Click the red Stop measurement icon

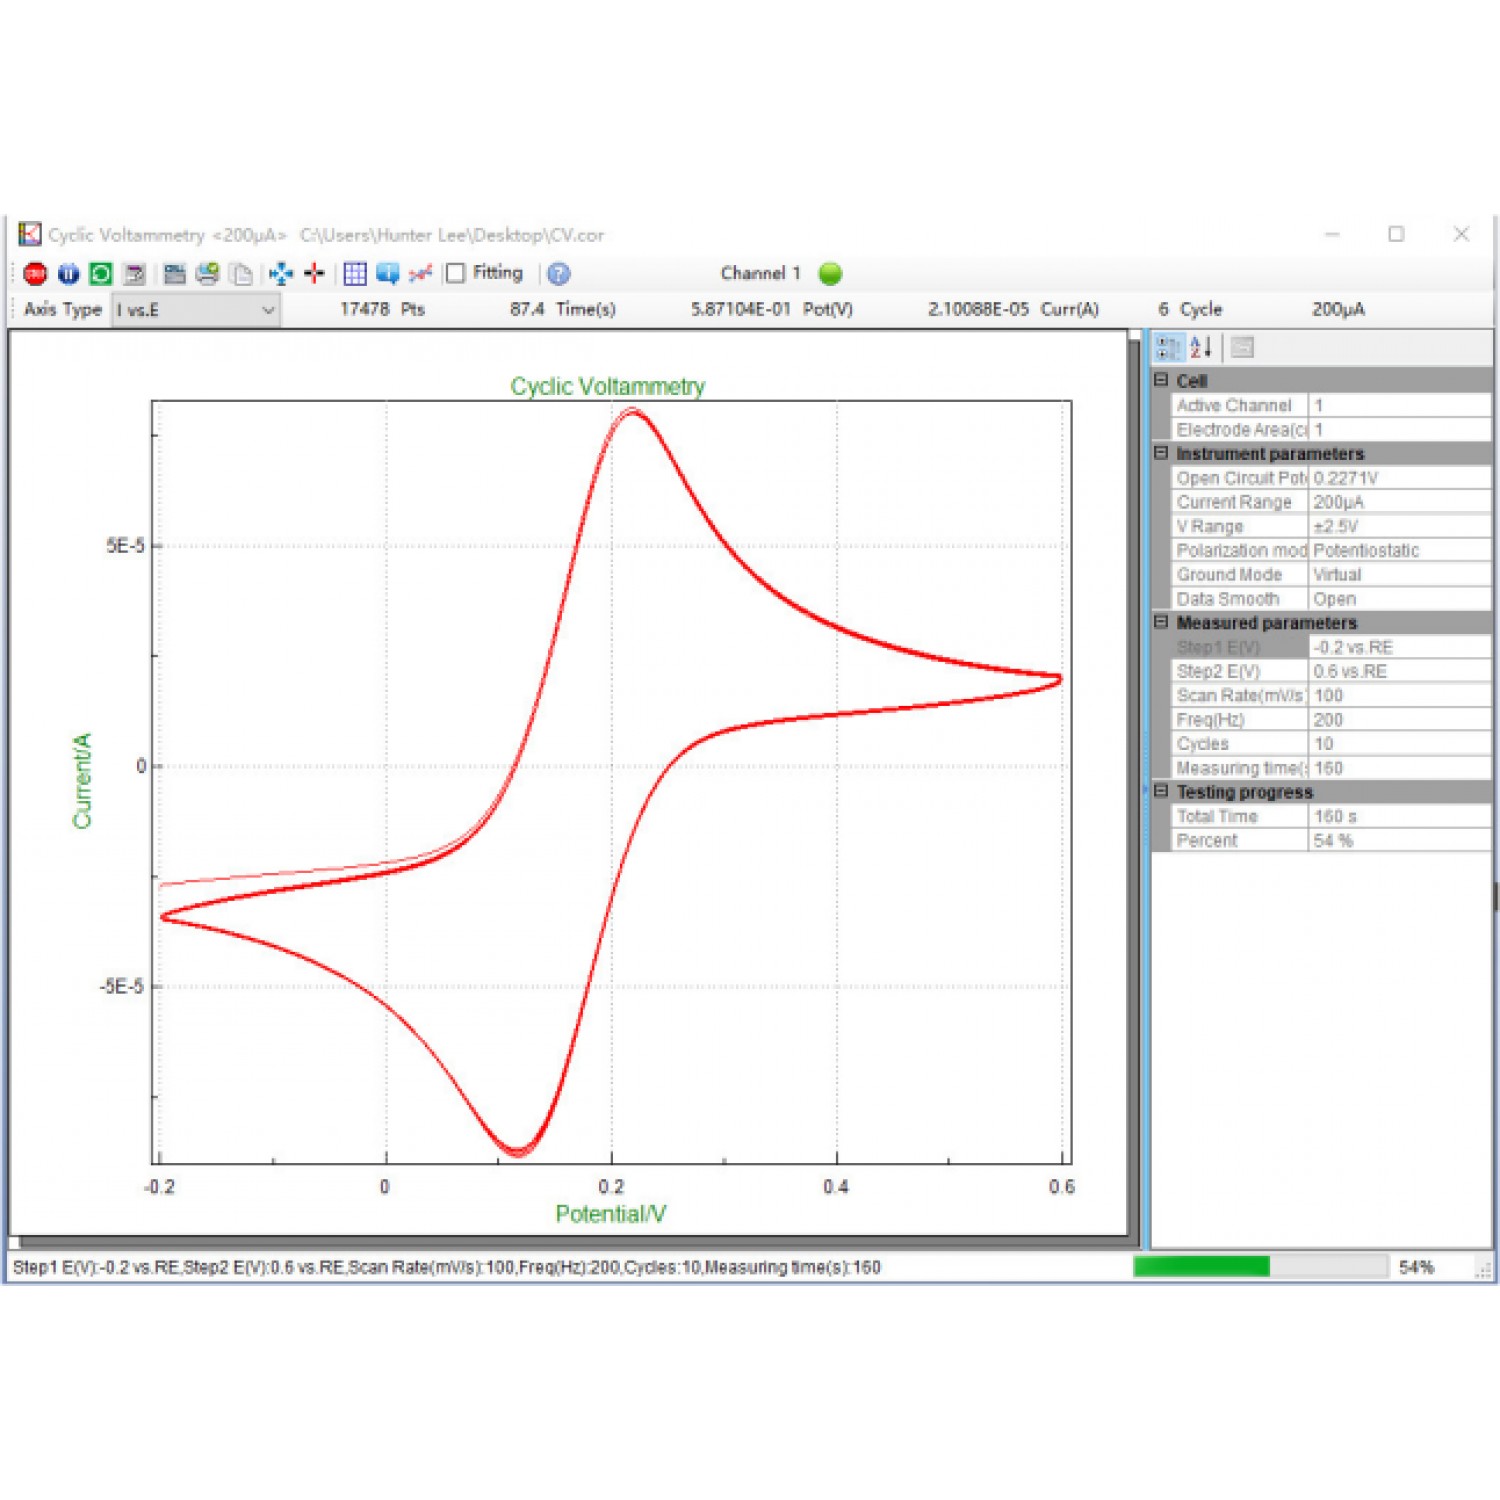tap(35, 274)
